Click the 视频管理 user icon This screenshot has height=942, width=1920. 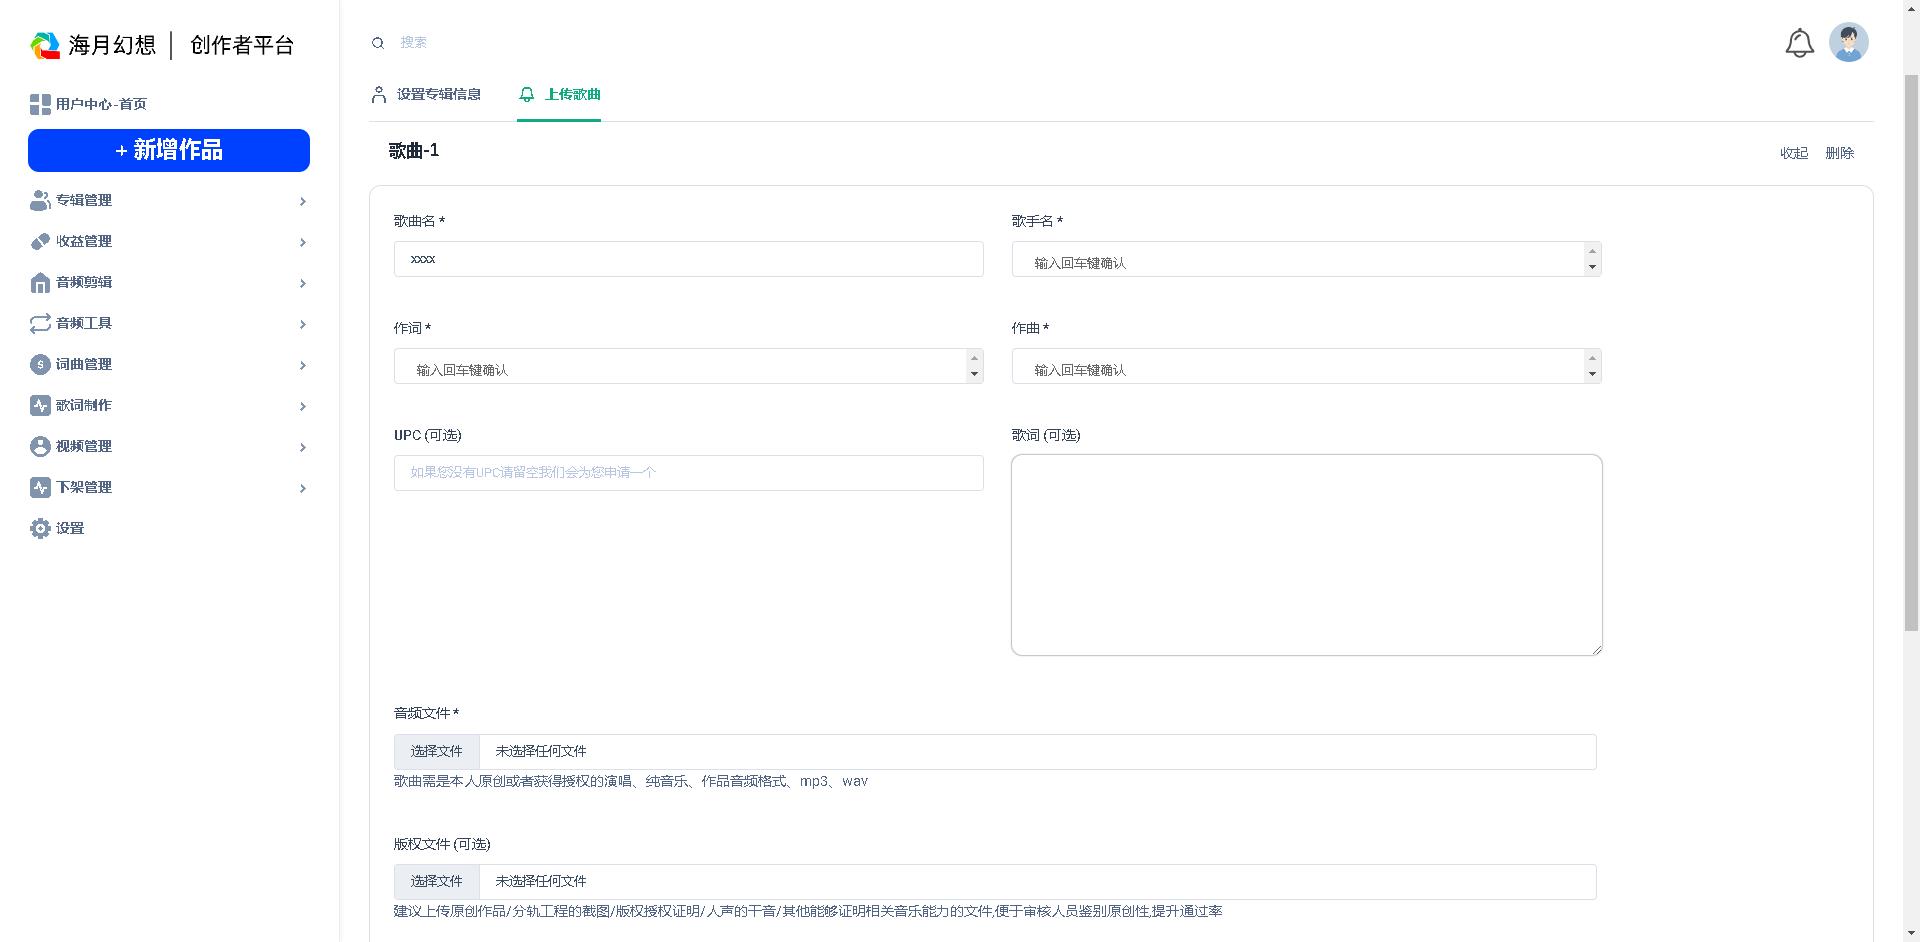(x=40, y=447)
